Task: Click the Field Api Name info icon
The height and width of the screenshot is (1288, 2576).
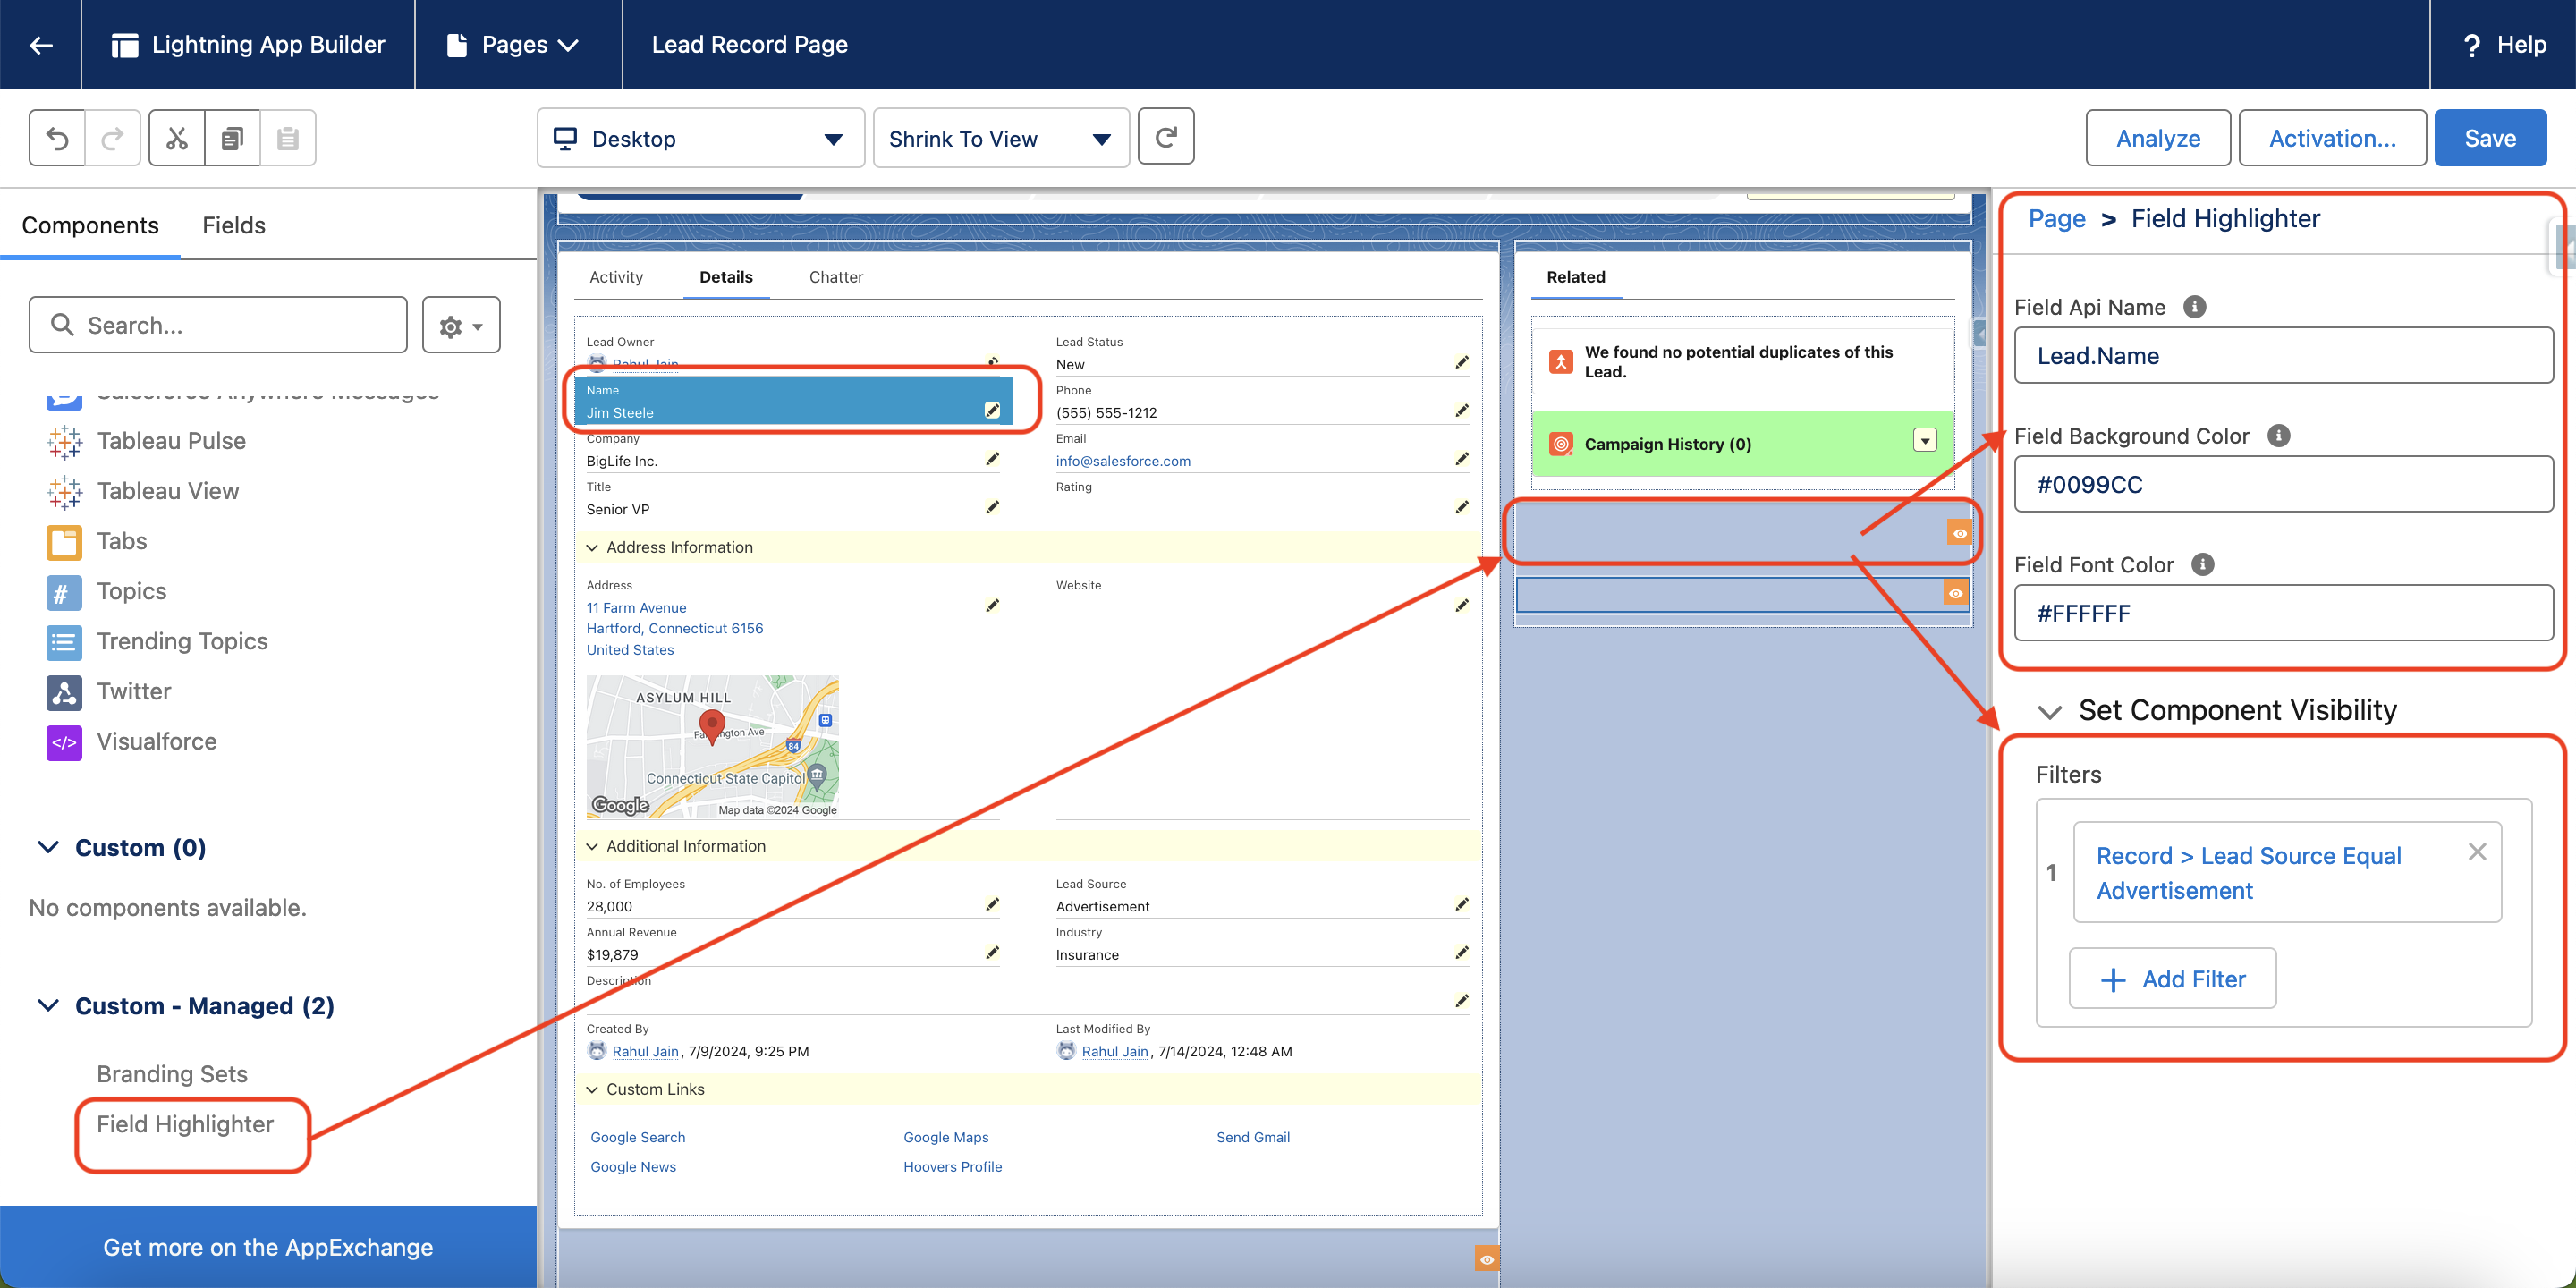Action: click(2195, 307)
